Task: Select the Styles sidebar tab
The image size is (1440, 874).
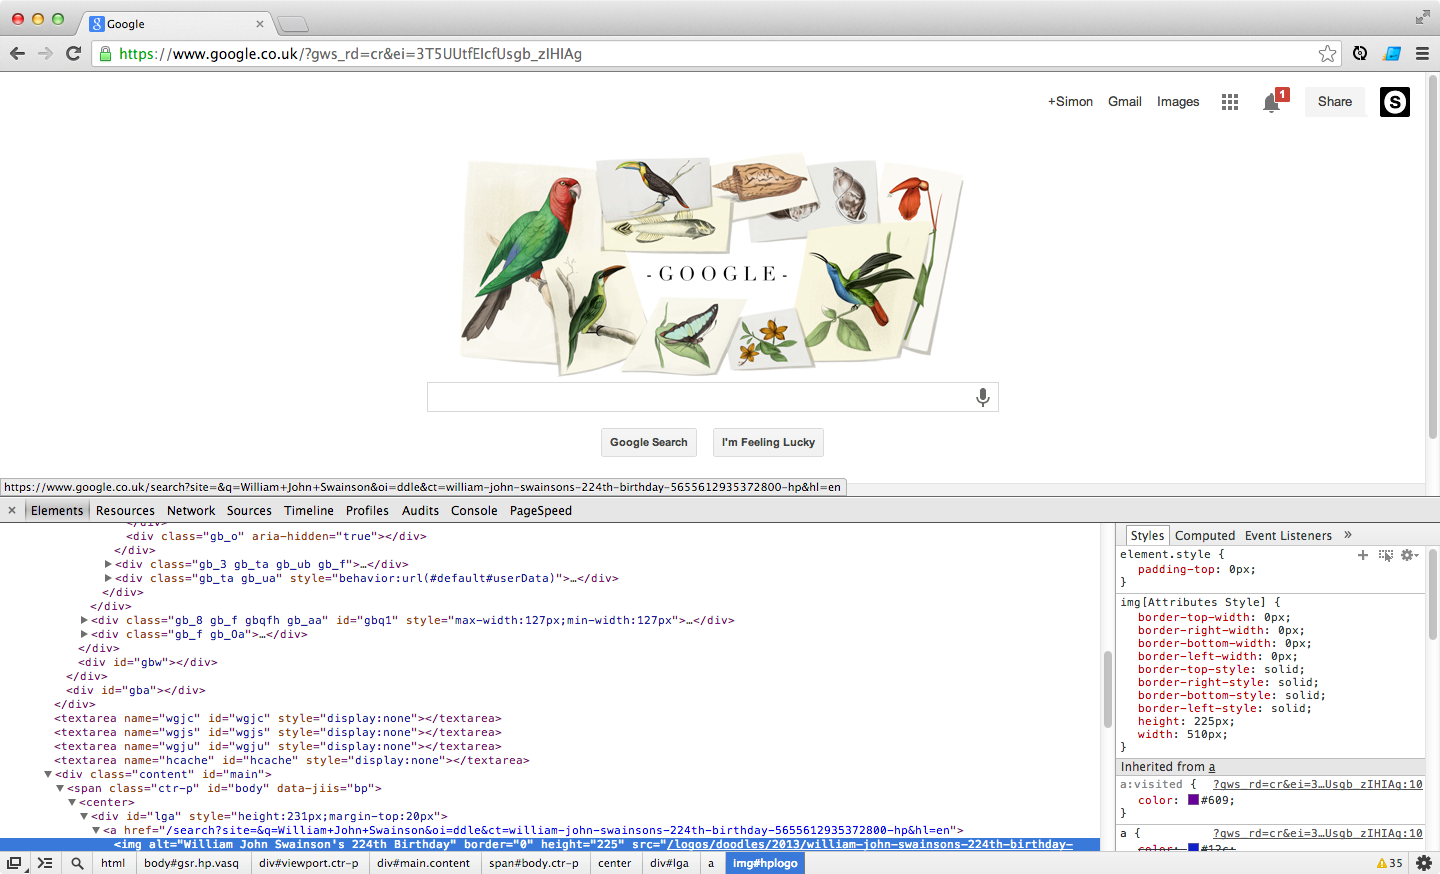Action: click(x=1147, y=535)
